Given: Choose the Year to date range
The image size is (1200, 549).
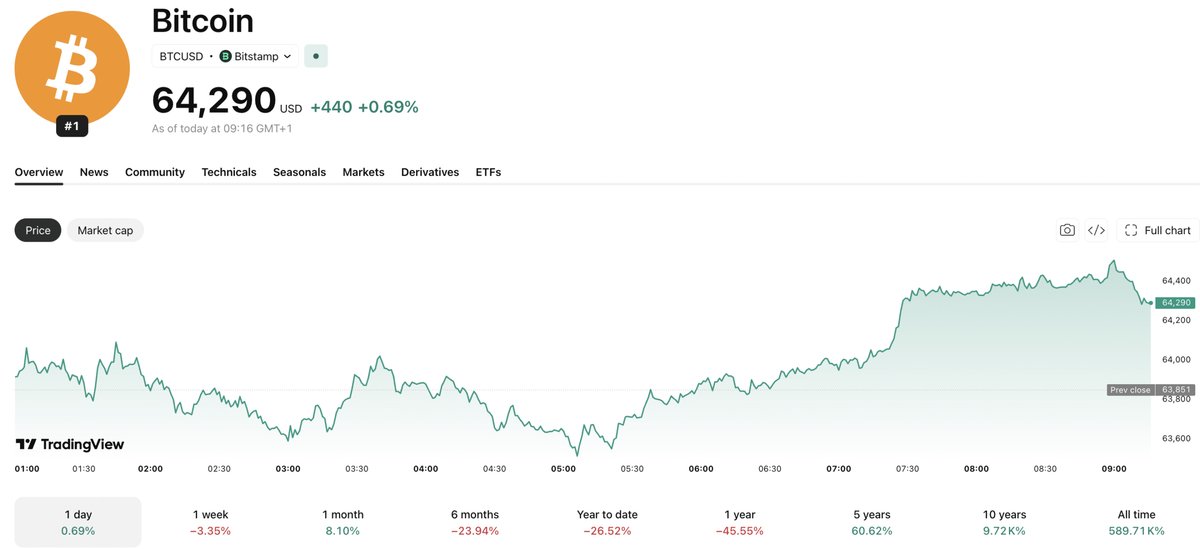Looking at the screenshot, I should pos(607,522).
